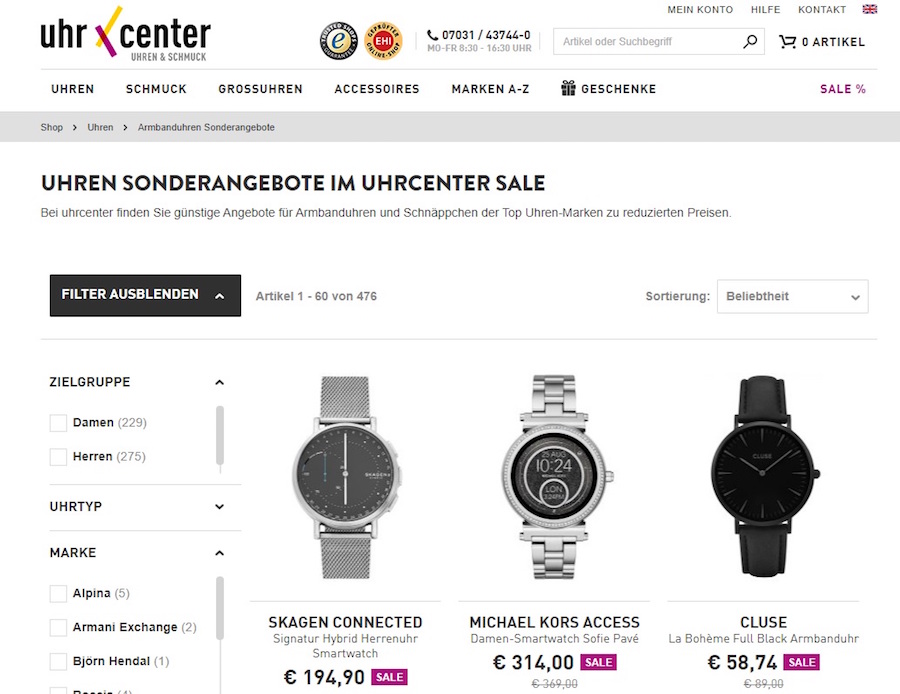900x694 pixels.
Task: Click the uhrcenter logo
Action: pyautogui.click(x=125, y=36)
